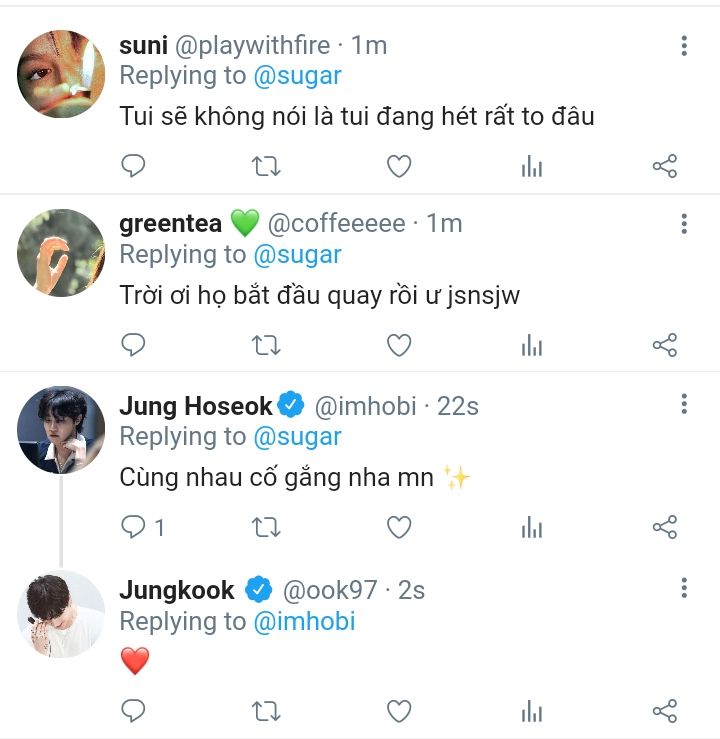View analytics on greentea's tweet

(x=532, y=346)
